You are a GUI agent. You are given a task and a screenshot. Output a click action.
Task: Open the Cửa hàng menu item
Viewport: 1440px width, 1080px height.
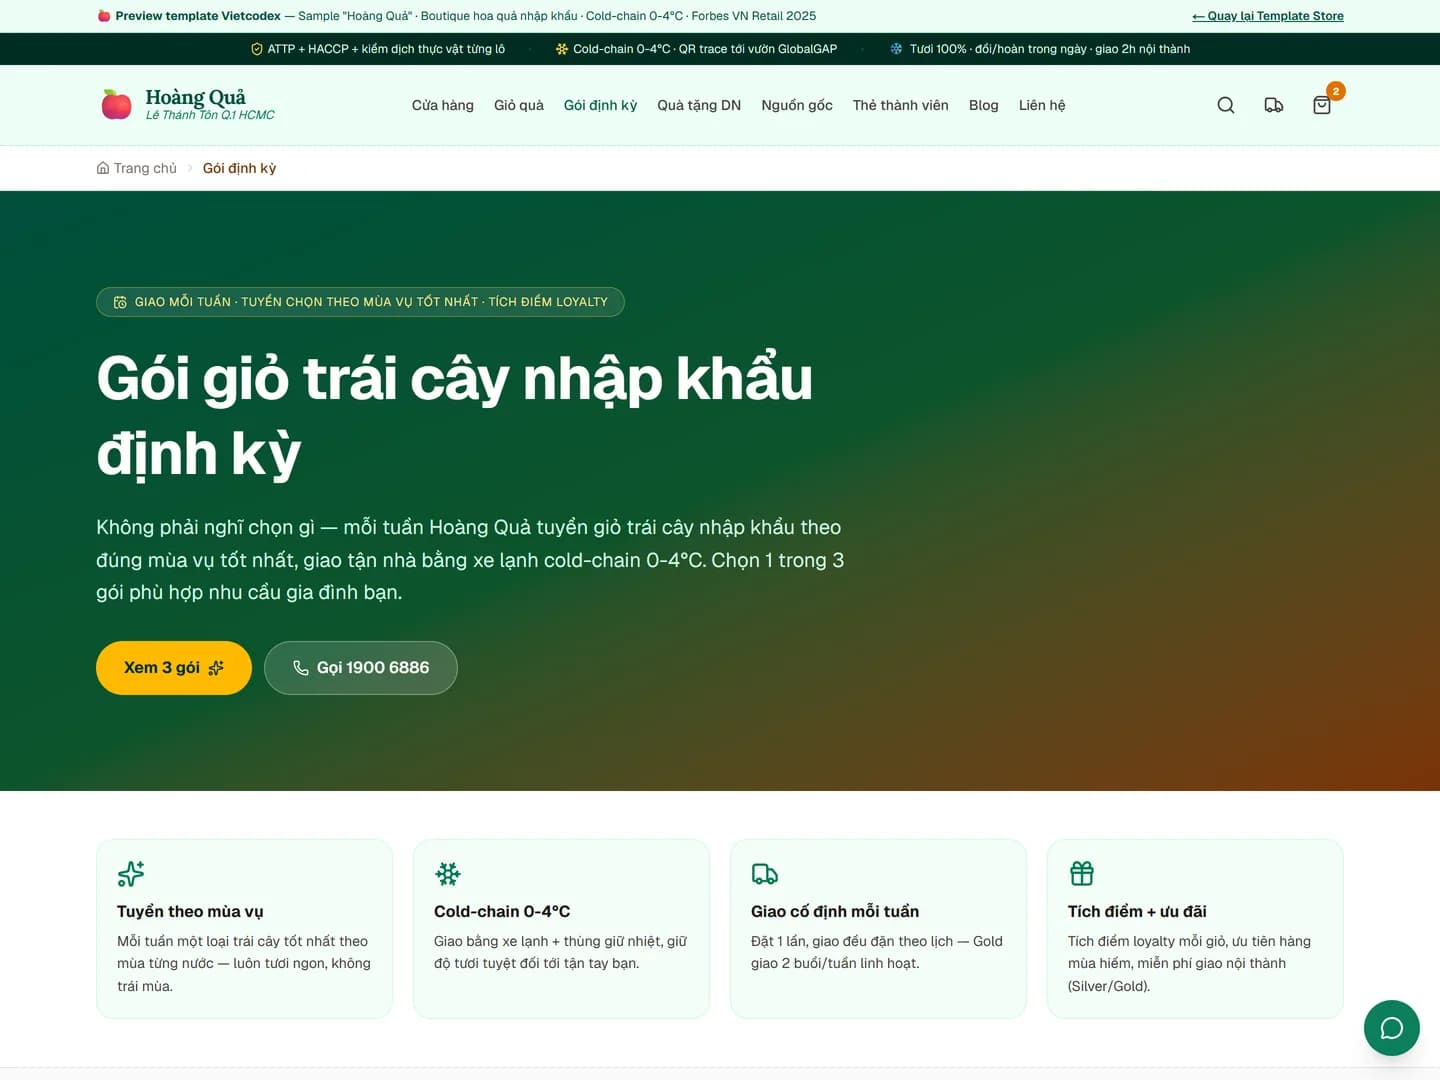(x=443, y=105)
